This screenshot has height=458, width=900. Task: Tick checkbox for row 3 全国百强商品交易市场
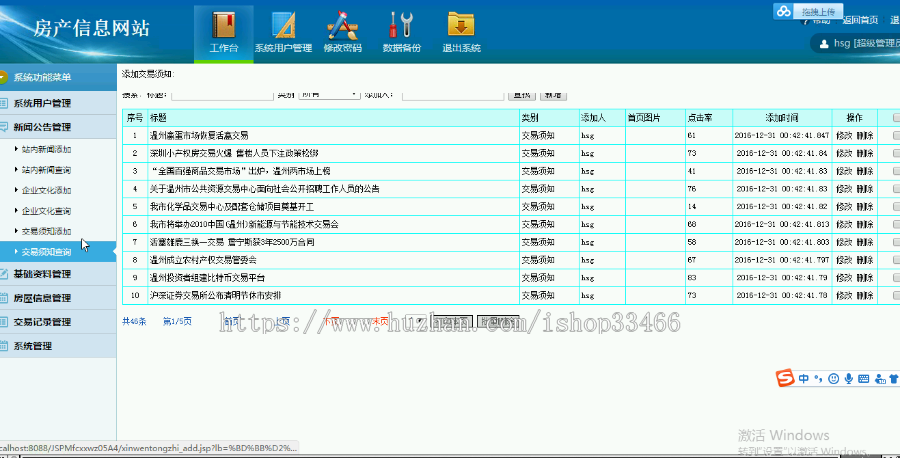point(896,171)
